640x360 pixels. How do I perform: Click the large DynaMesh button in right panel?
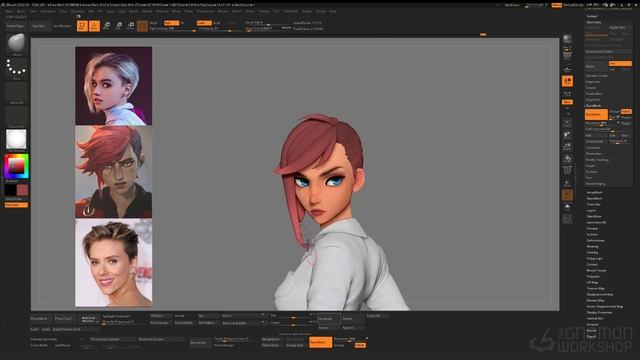pyautogui.click(x=596, y=115)
